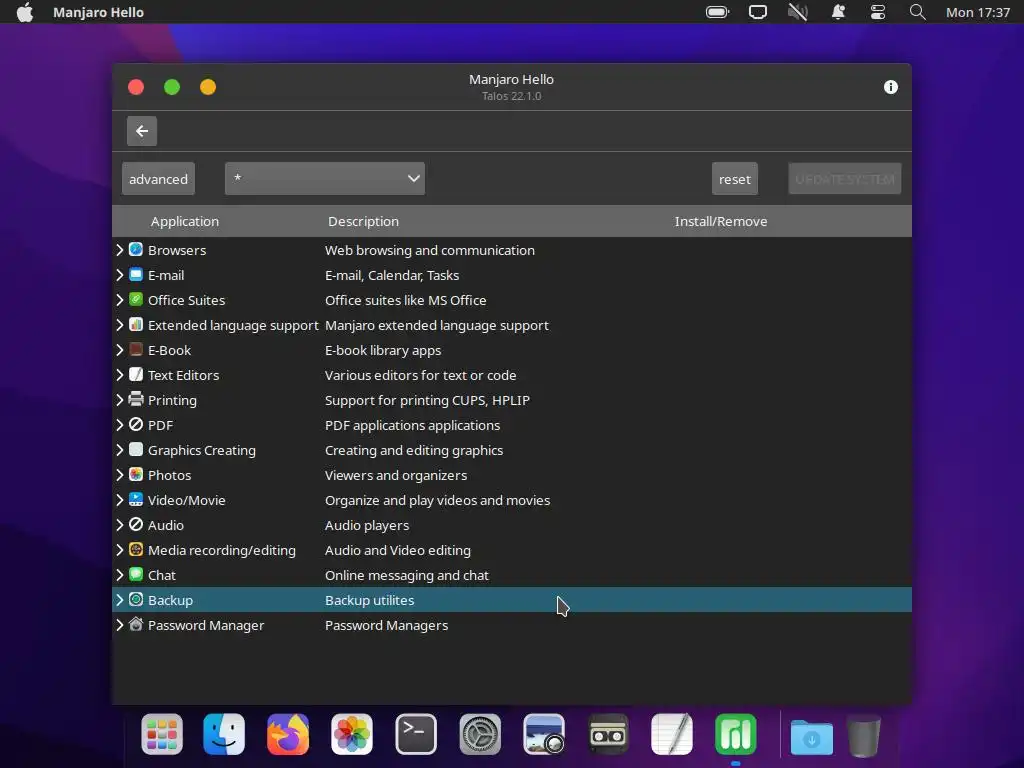Select the Printing row label
This screenshot has height=768, width=1024.
172,400
